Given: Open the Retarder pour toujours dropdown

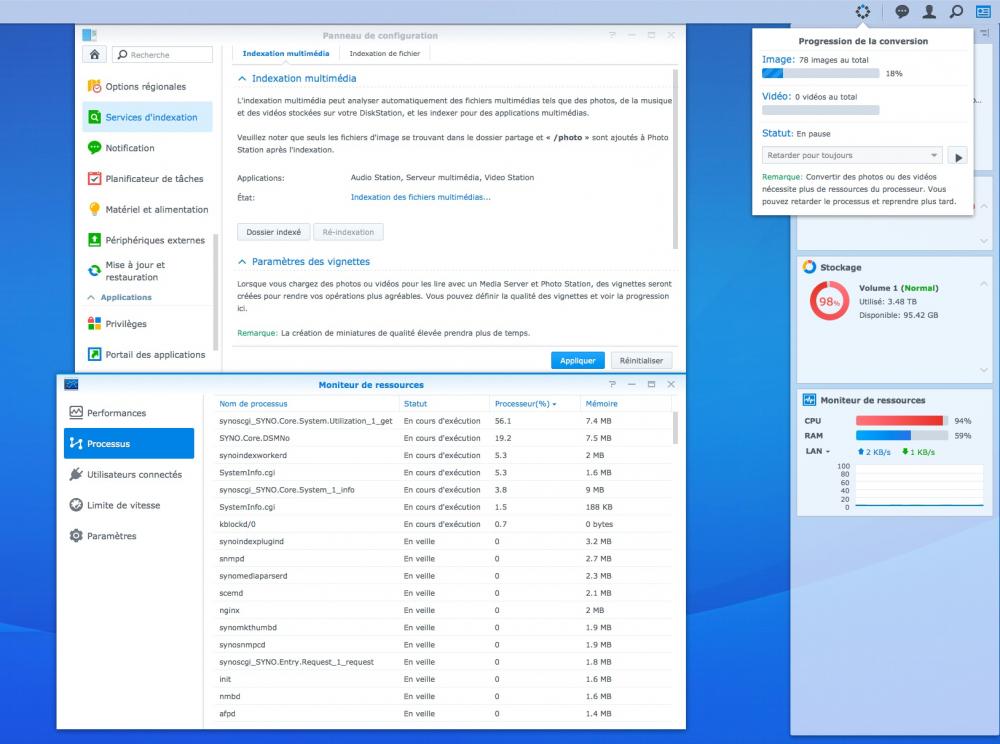Looking at the screenshot, I should point(852,156).
